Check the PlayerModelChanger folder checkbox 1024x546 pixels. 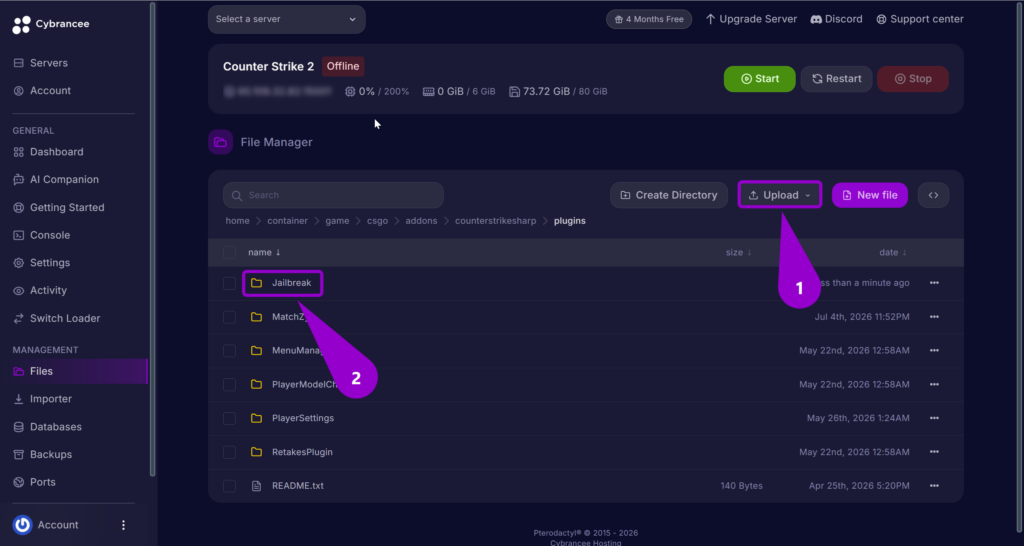click(229, 384)
